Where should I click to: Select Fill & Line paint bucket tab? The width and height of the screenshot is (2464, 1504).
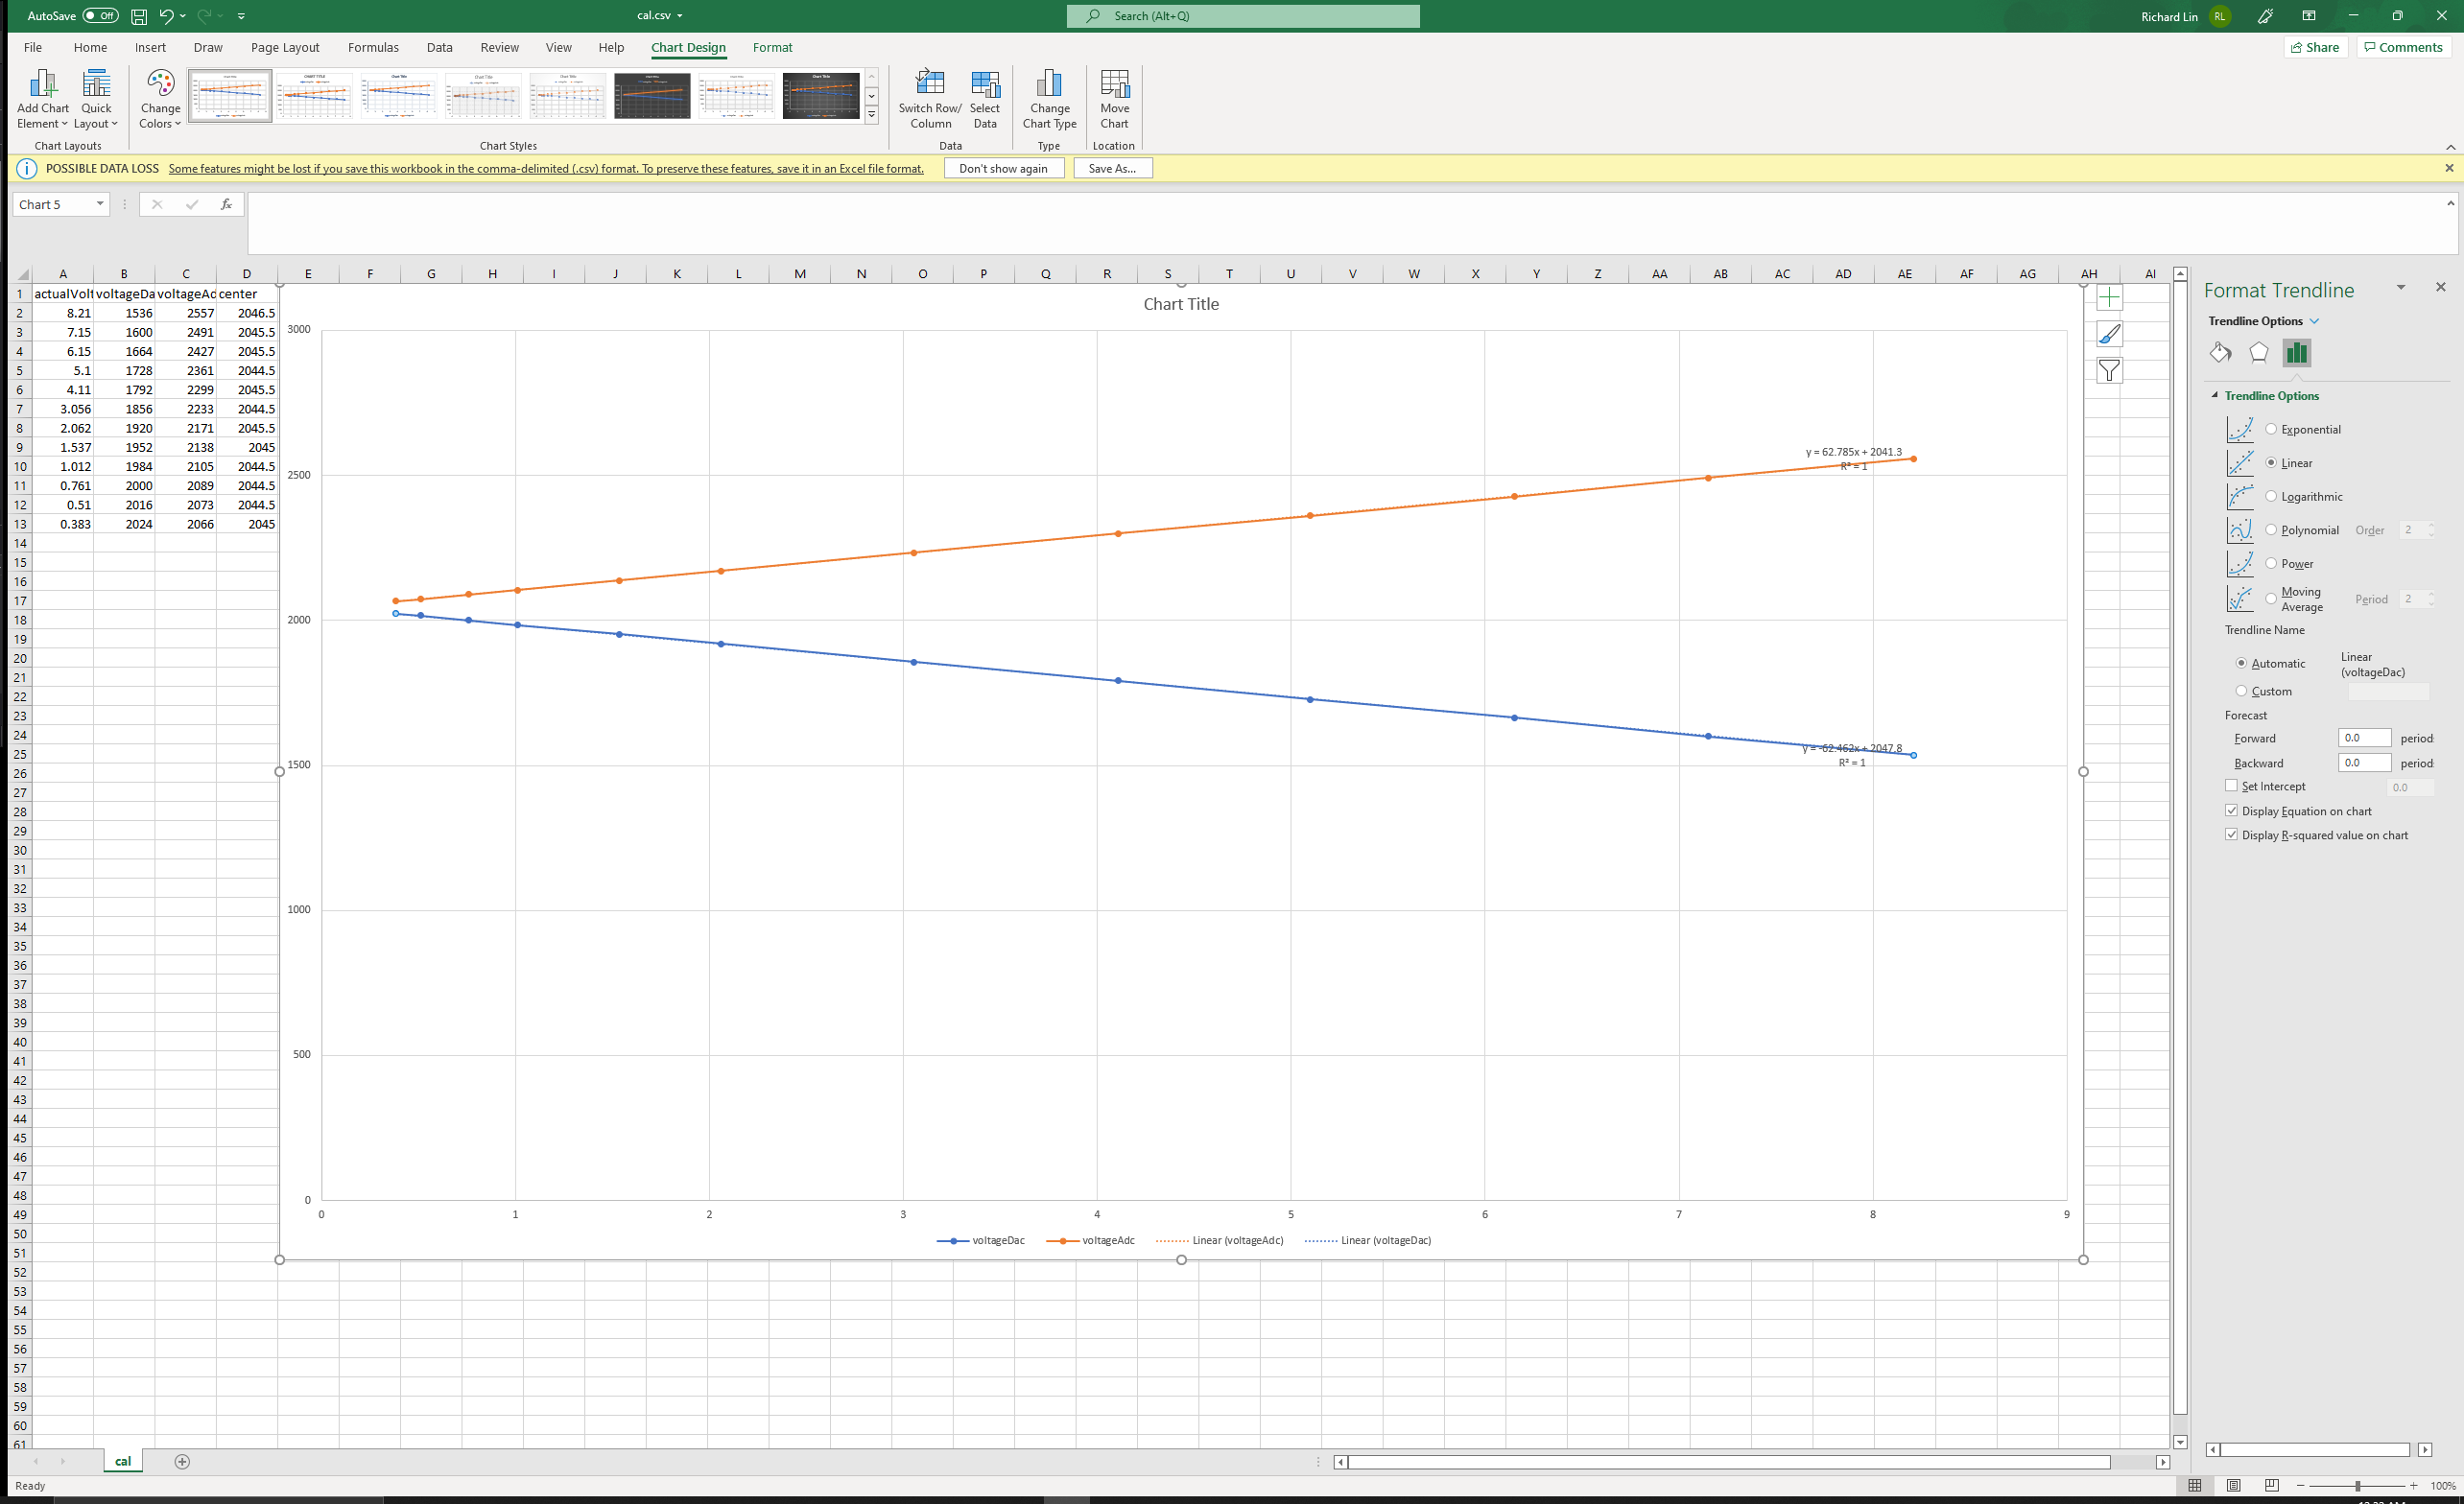2220,353
